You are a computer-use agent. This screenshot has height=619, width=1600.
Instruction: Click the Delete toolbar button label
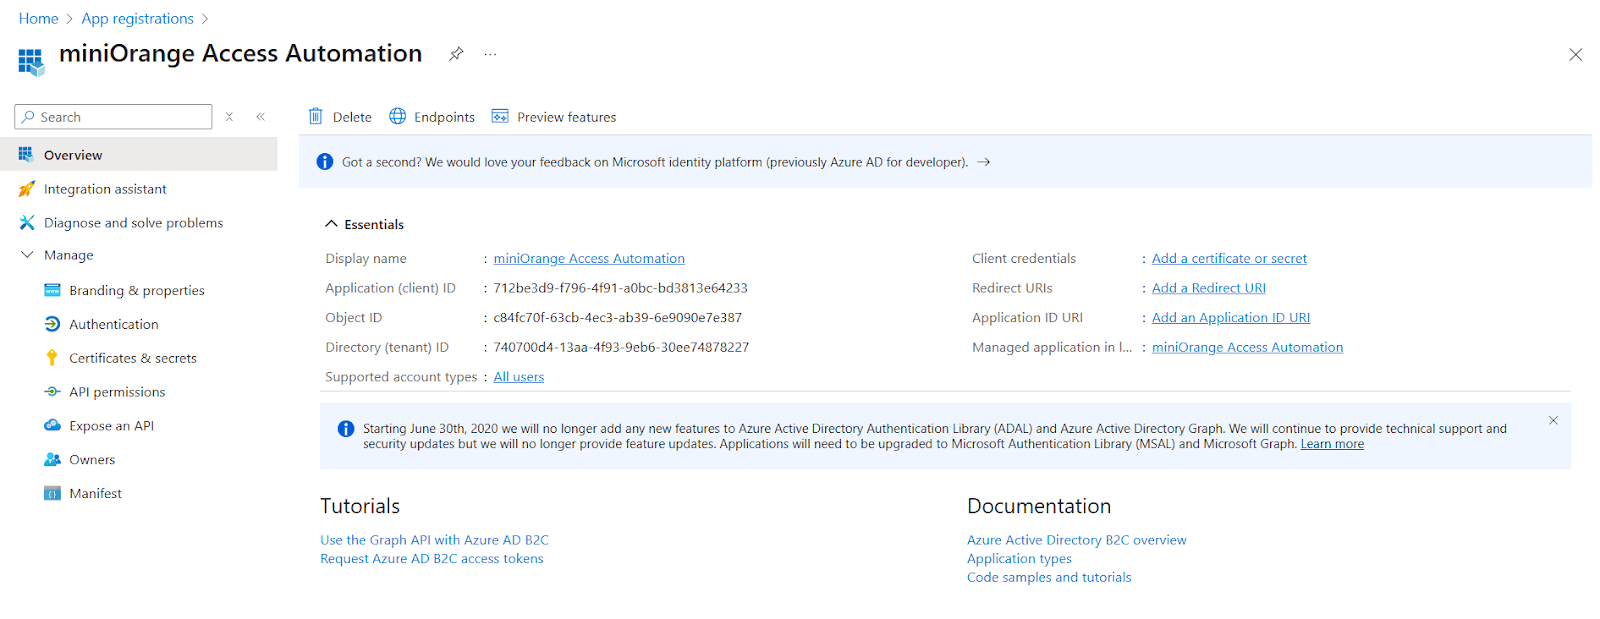pyautogui.click(x=352, y=117)
